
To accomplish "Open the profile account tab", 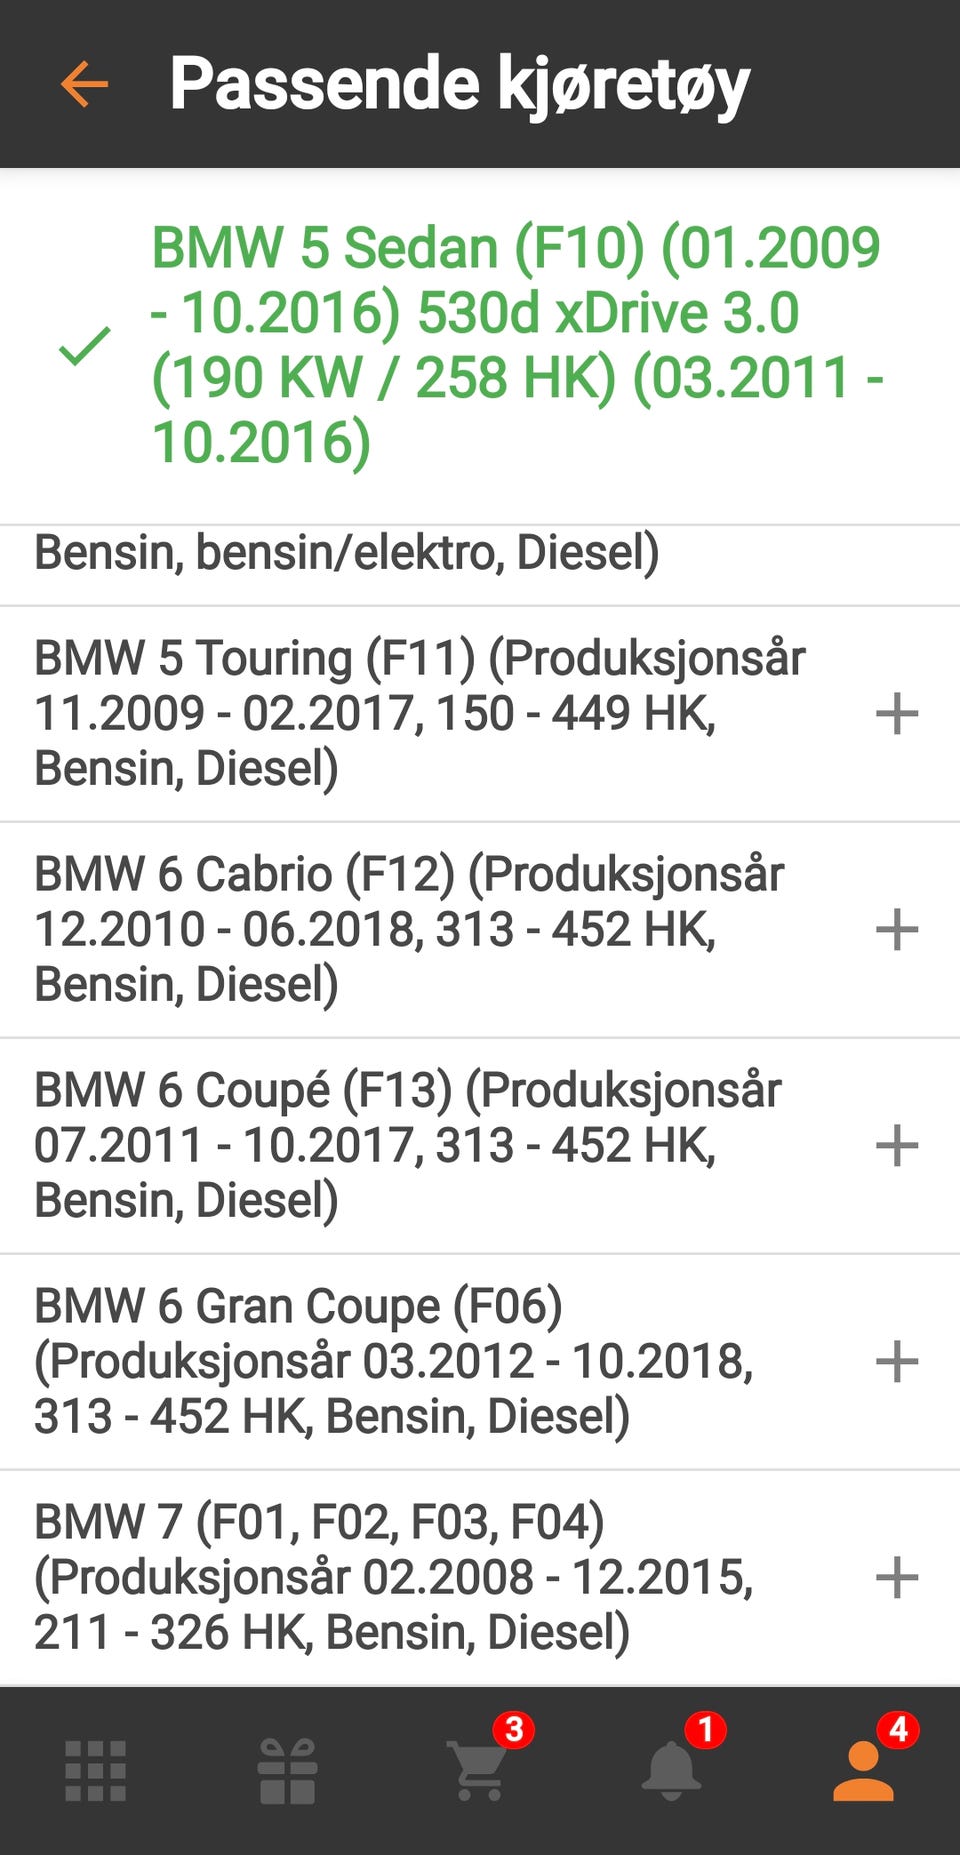I will click(x=863, y=1771).
